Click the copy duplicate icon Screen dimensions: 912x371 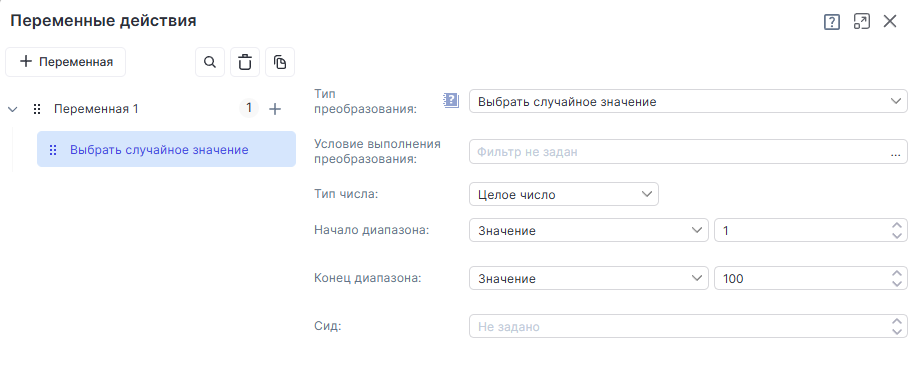(x=280, y=62)
